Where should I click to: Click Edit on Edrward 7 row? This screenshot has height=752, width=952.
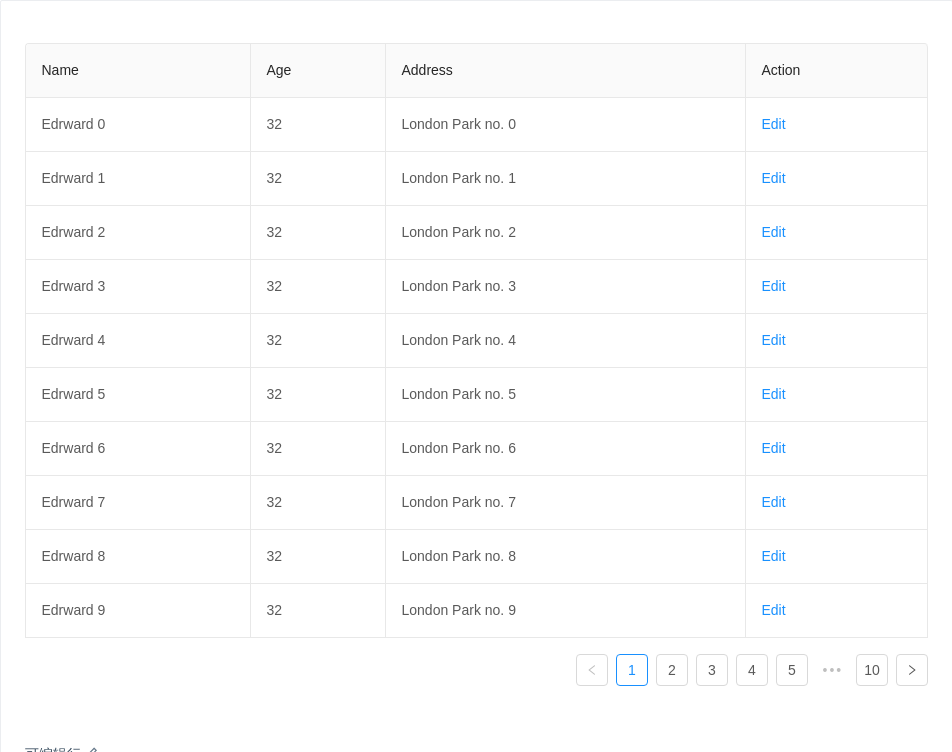[x=773, y=502]
